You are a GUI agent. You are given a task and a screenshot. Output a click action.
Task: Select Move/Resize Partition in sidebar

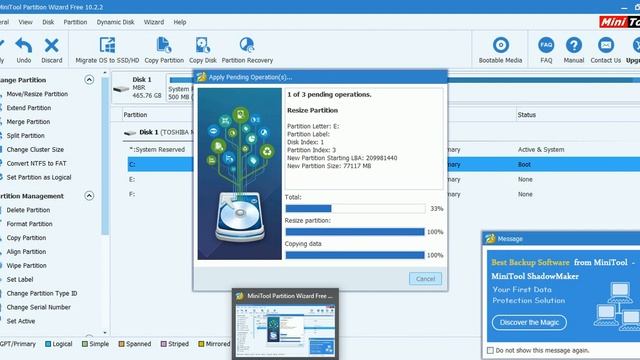[x=37, y=94]
